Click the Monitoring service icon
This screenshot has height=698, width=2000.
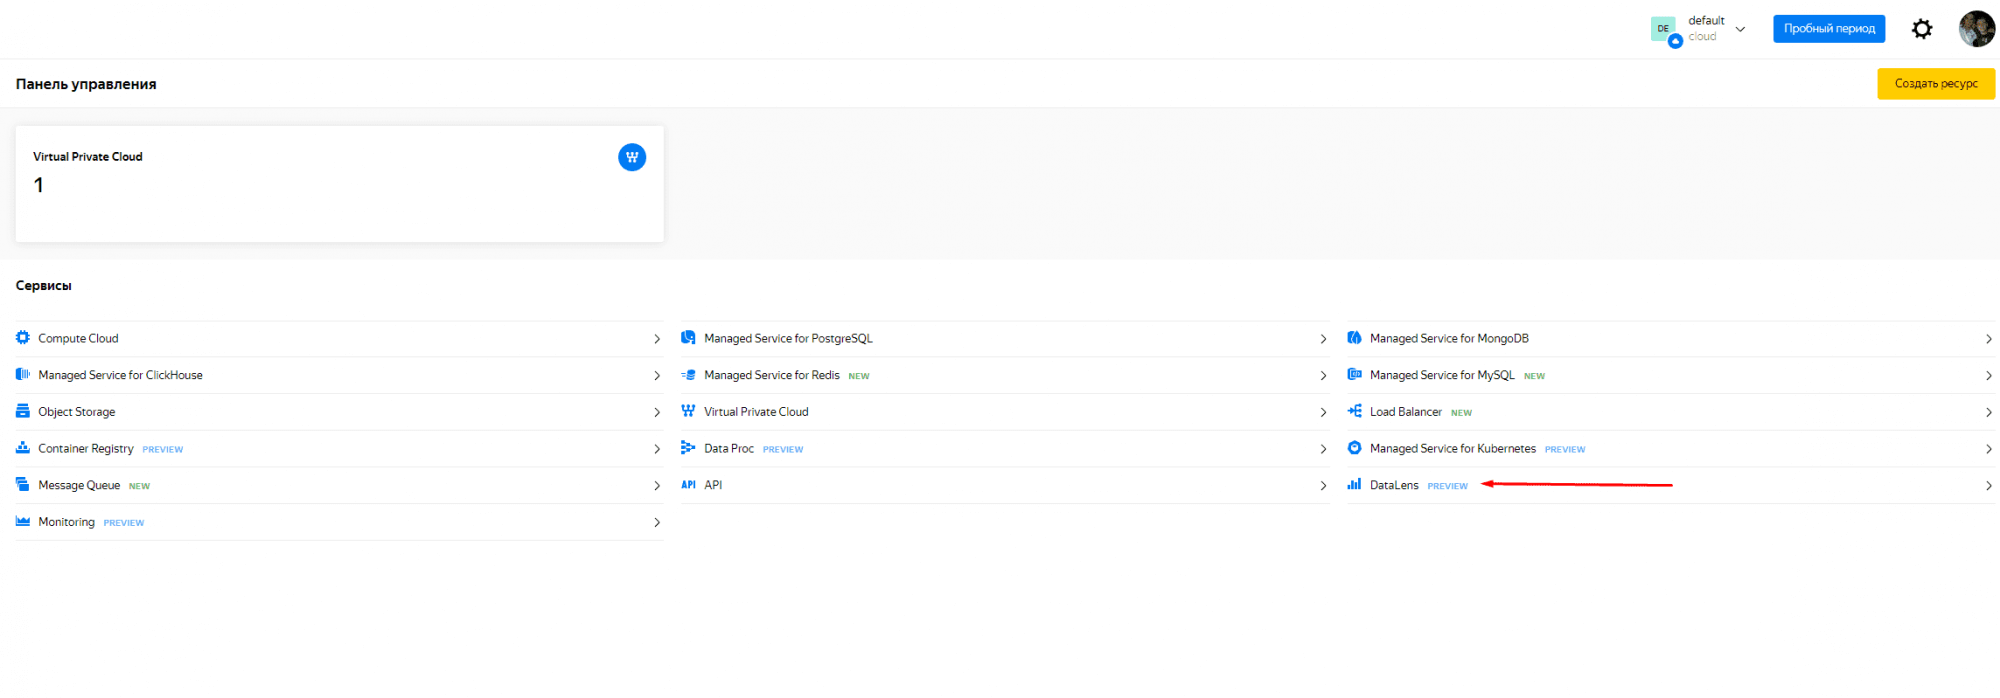tap(23, 521)
